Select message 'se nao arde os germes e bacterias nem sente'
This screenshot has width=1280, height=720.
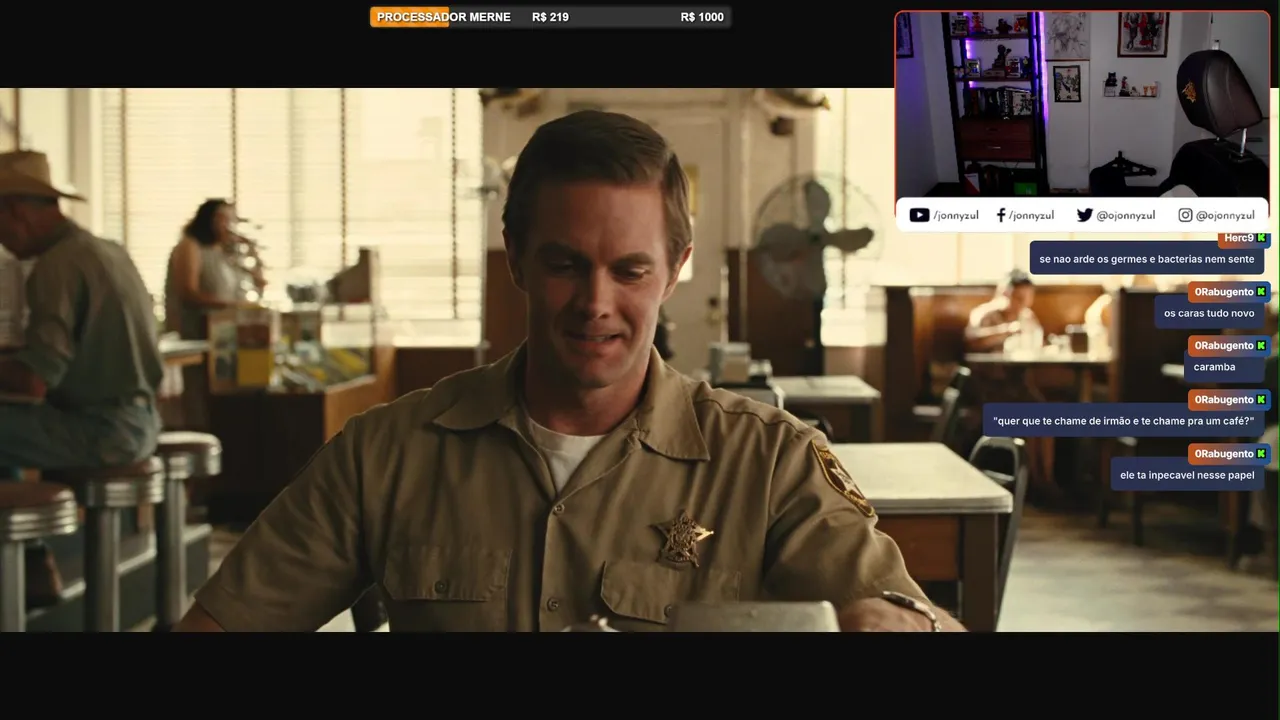coord(1147,259)
